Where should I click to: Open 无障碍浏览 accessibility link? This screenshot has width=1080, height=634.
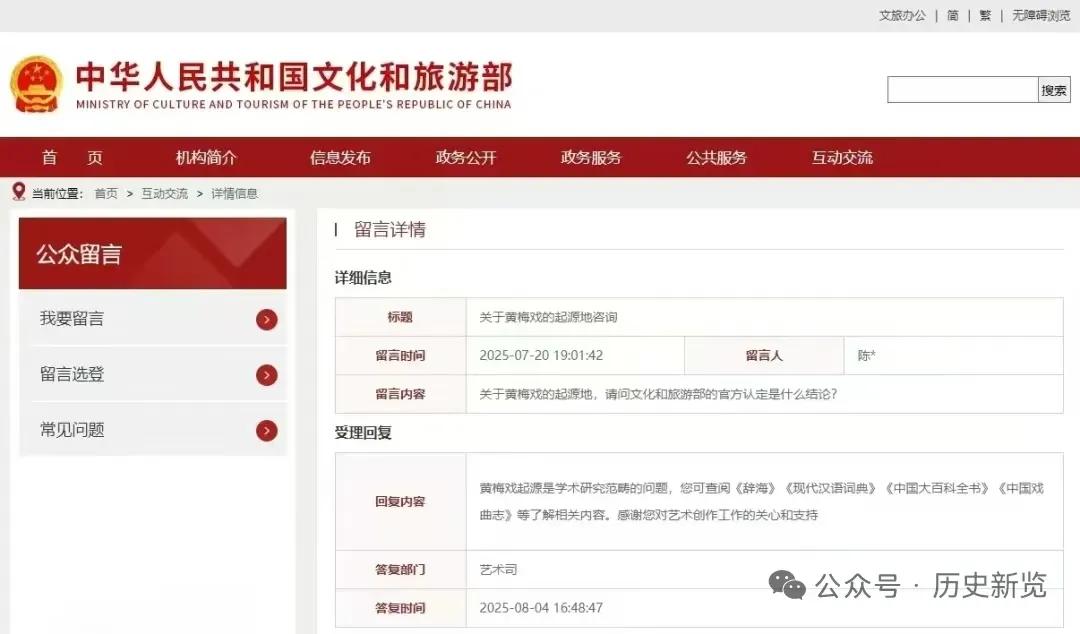click(x=1041, y=15)
